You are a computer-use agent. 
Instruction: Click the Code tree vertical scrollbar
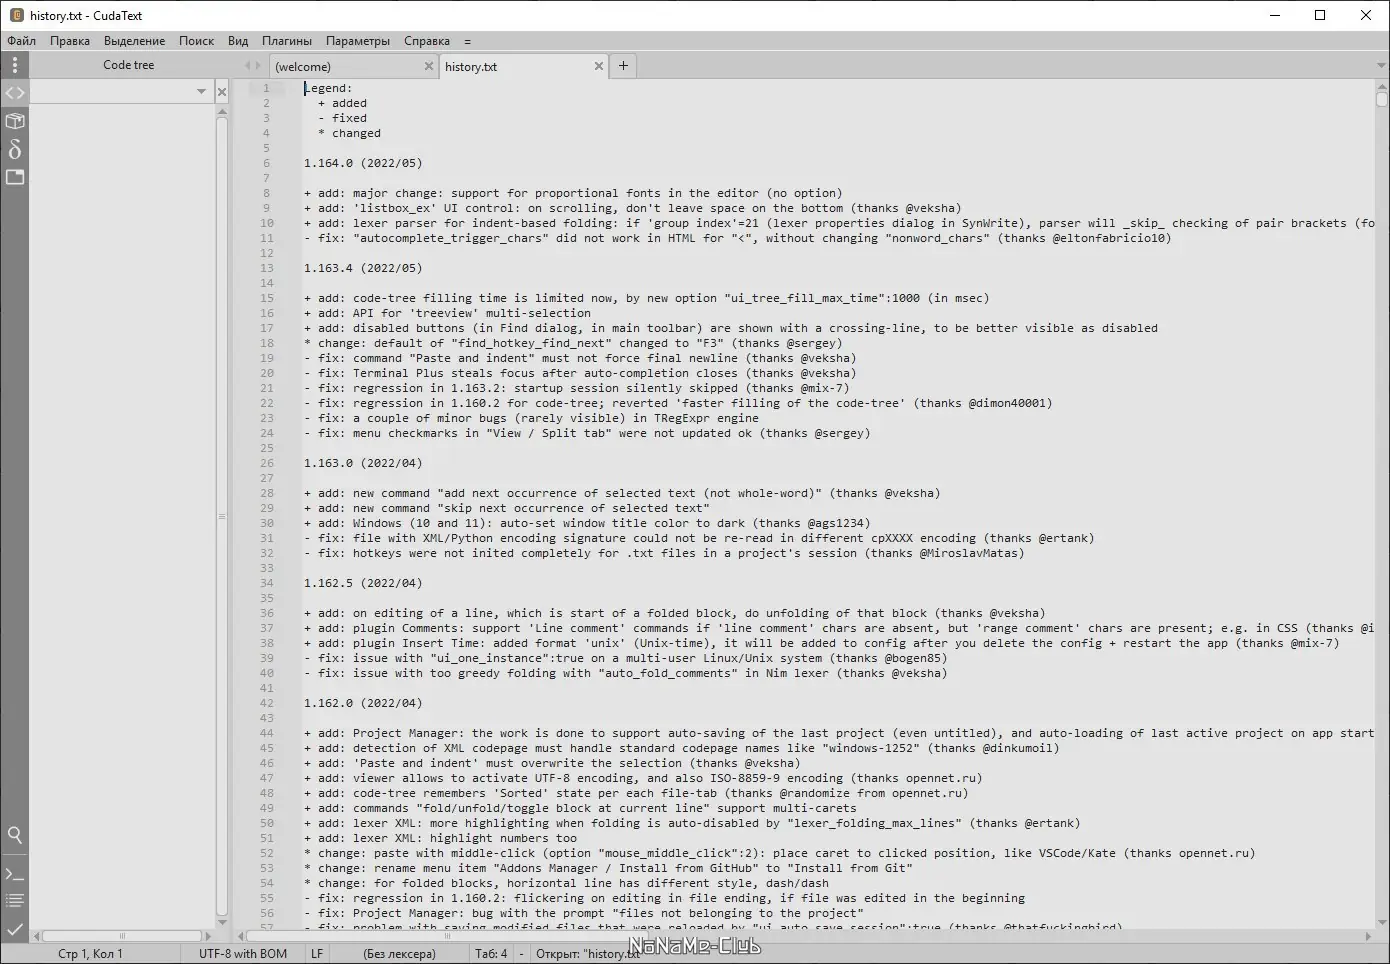[222, 518]
